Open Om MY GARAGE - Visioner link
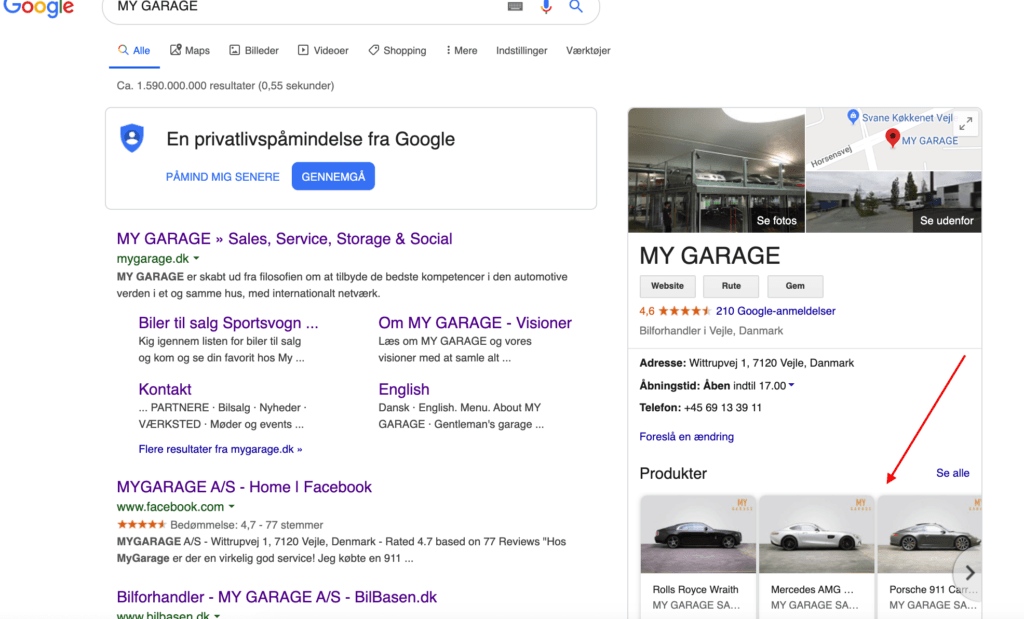This screenshot has height=619, width=1024. [x=475, y=323]
